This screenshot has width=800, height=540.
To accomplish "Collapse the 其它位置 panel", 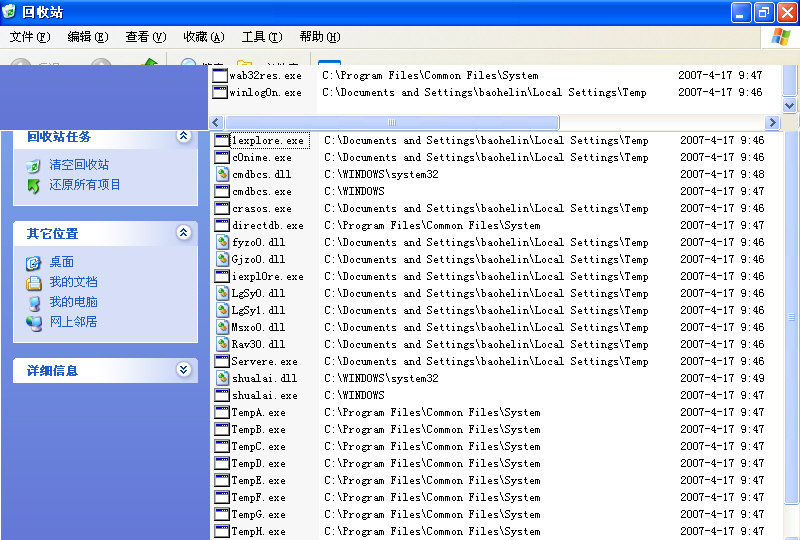I will [x=184, y=233].
